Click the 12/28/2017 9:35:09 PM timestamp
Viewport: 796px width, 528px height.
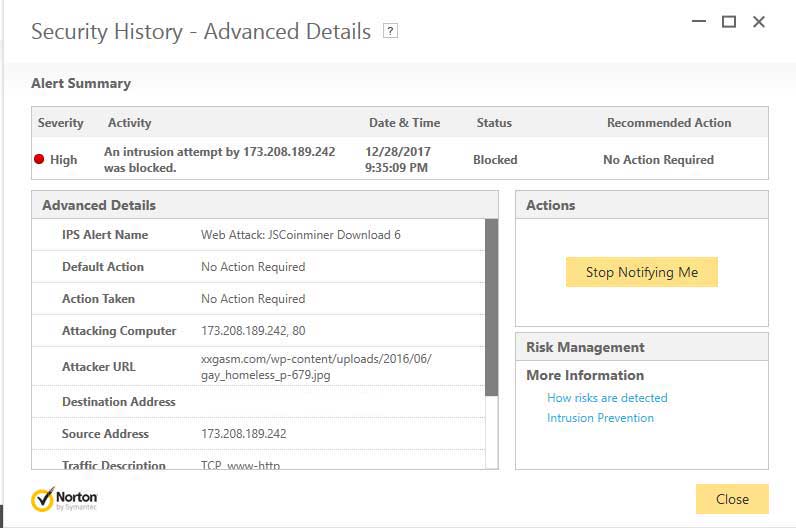coord(397,159)
